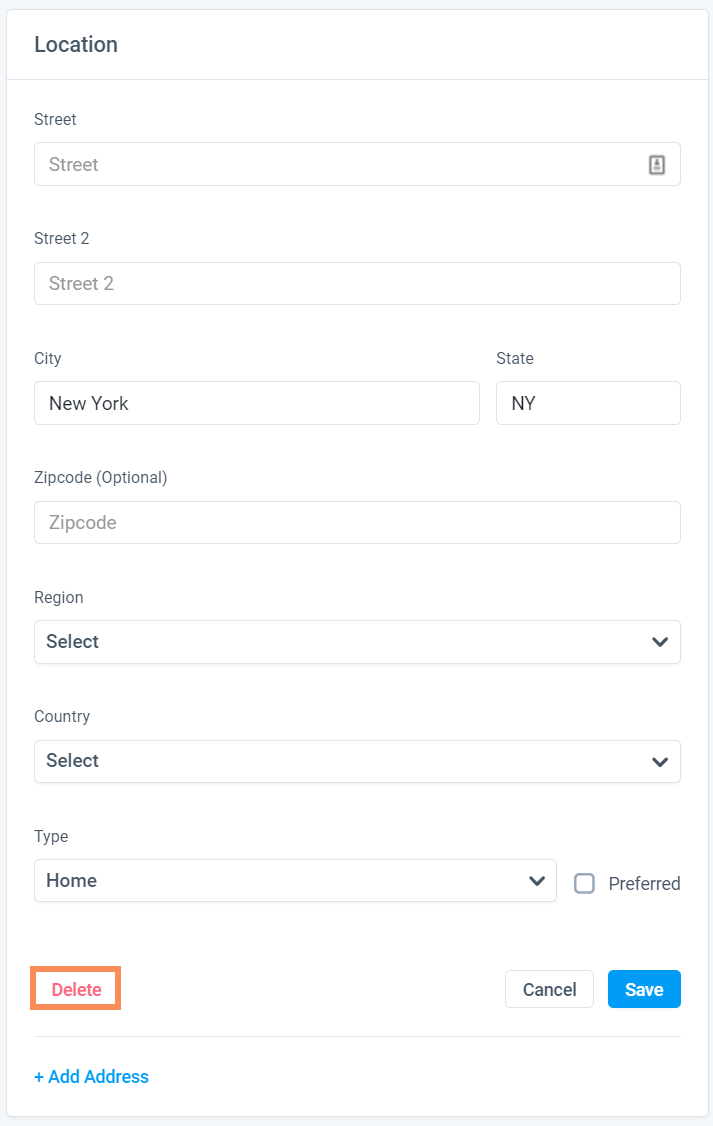Focus the Street input field
The image size is (713, 1126).
click(x=357, y=164)
